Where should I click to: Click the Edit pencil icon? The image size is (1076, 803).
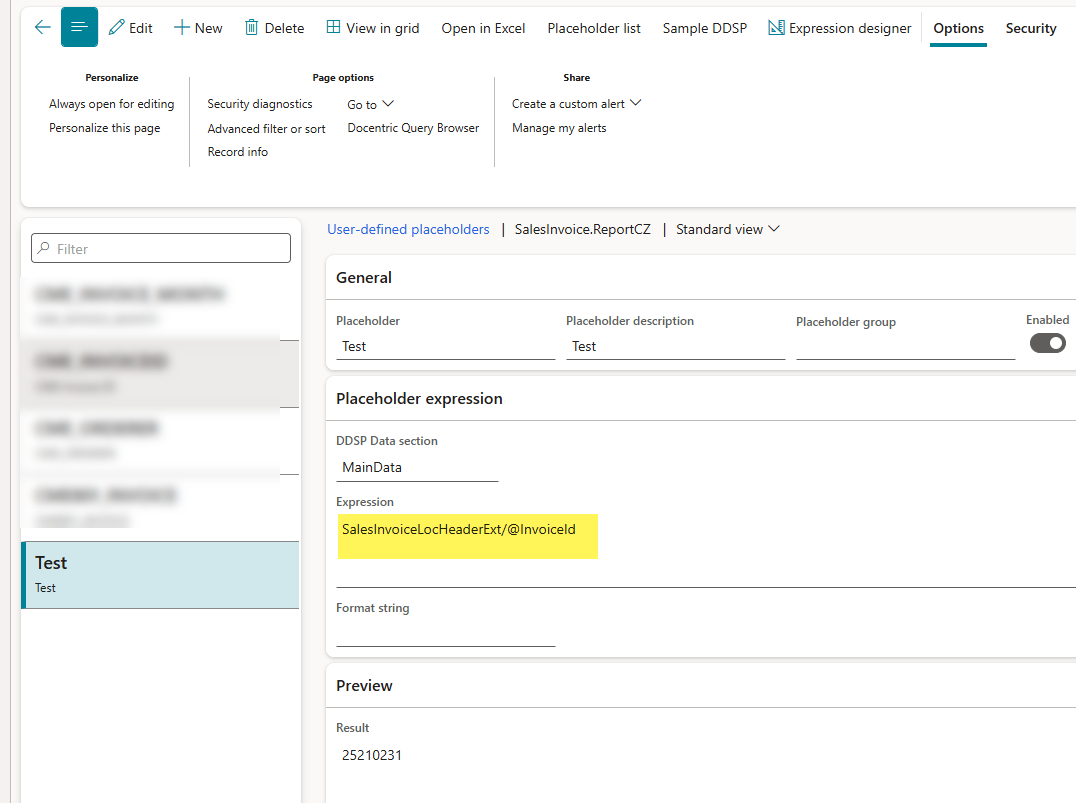117,28
